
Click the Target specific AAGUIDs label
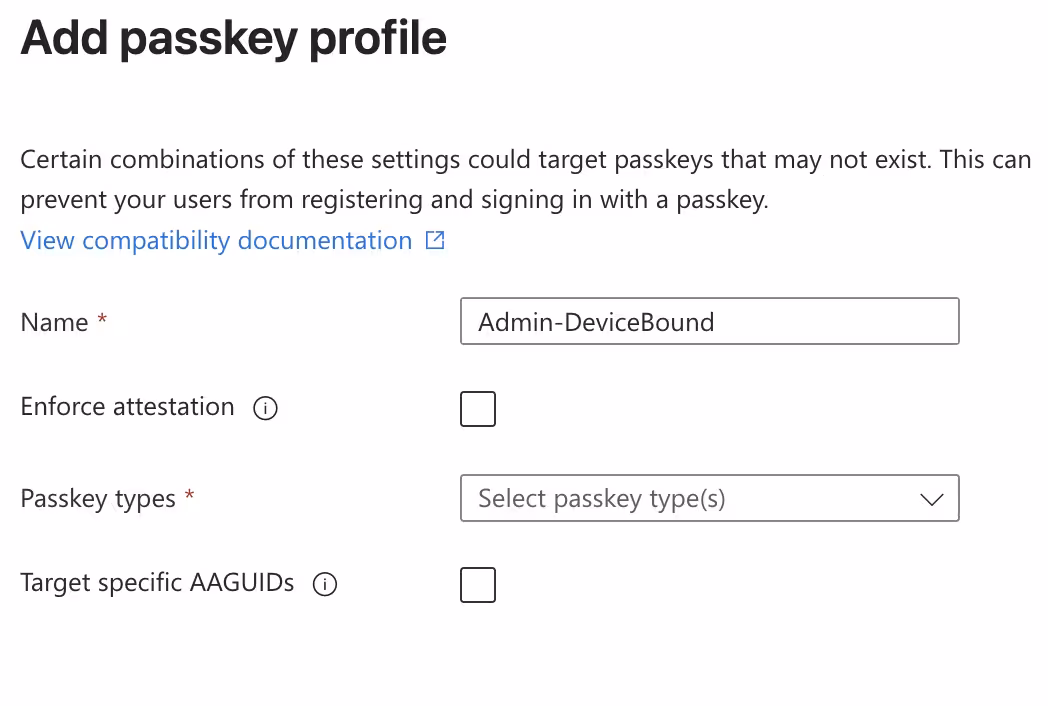[x=157, y=582]
